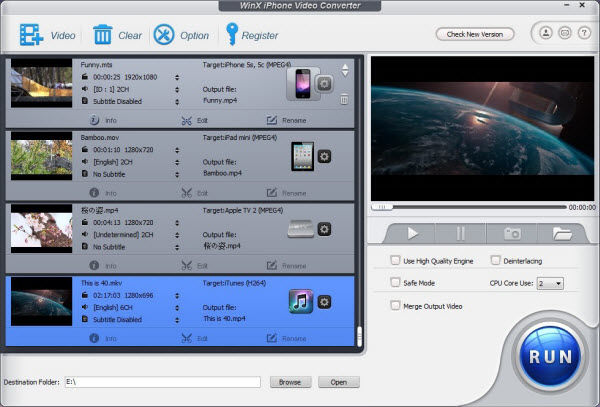The image size is (600, 407).
Task: Select the cherry blossom video thumbnail
Action: click(41, 228)
